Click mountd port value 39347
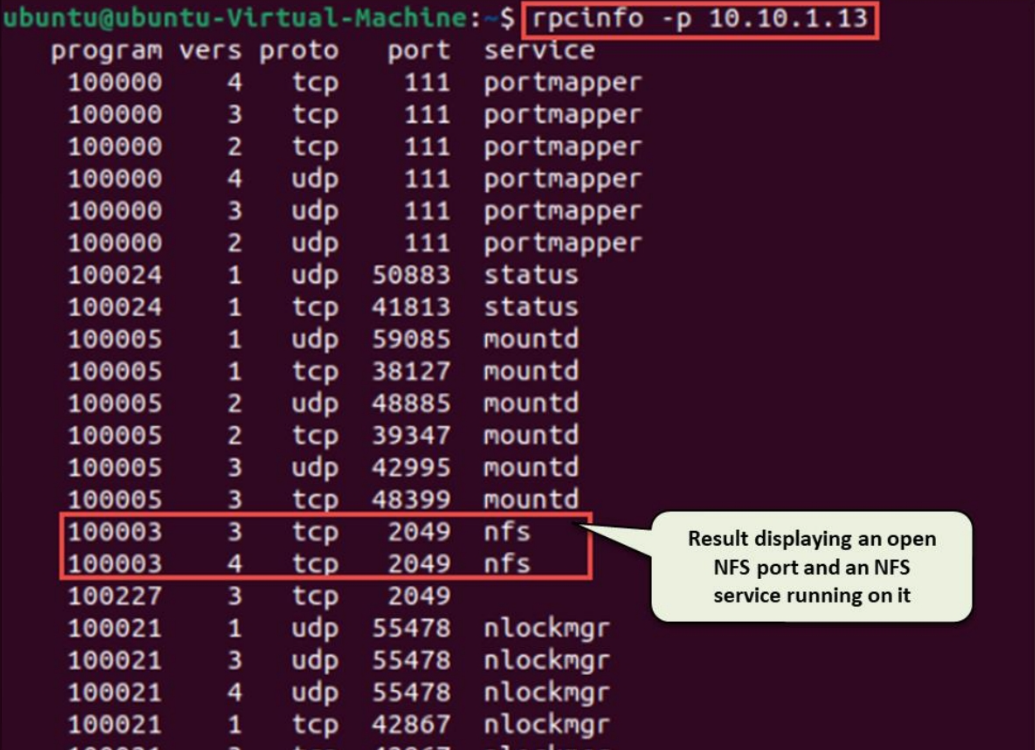 pos(411,435)
